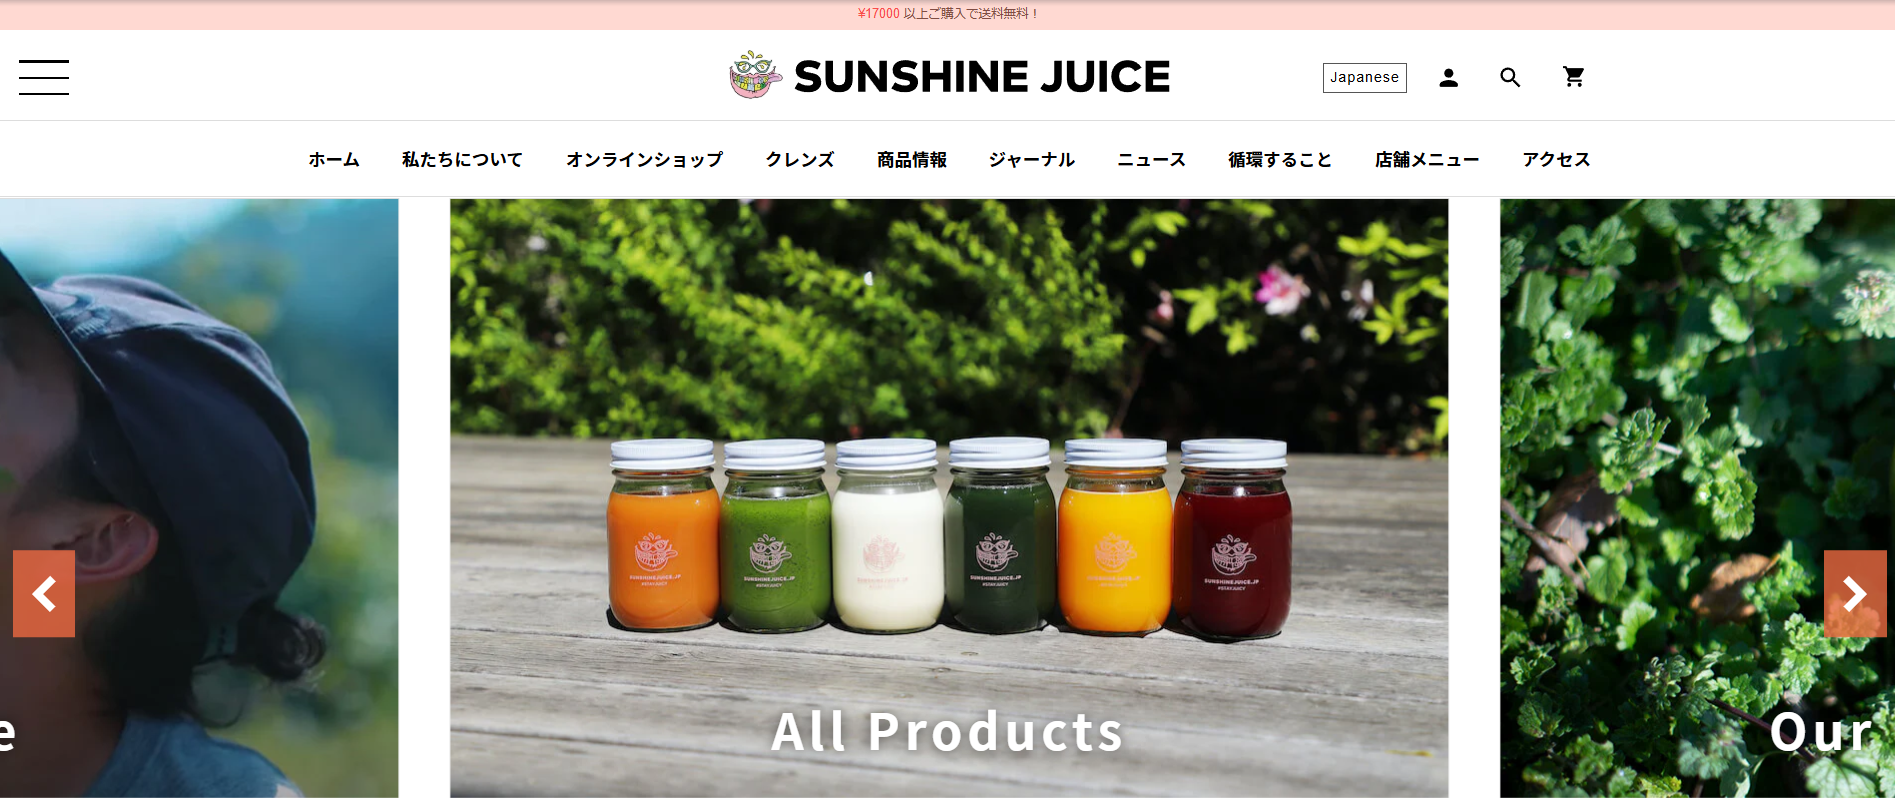Viewport: 1895px width, 798px height.
Task: Open the search magnifier icon
Action: [1510, 78]
